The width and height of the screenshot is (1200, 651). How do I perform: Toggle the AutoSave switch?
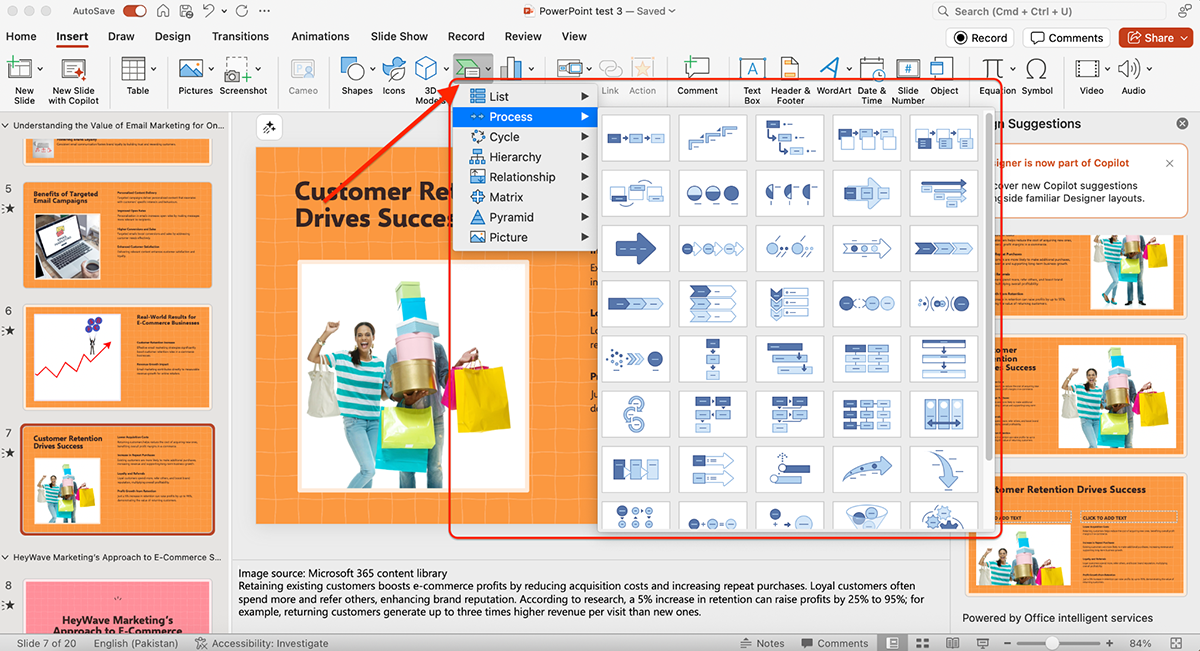(x=135, y=11)
